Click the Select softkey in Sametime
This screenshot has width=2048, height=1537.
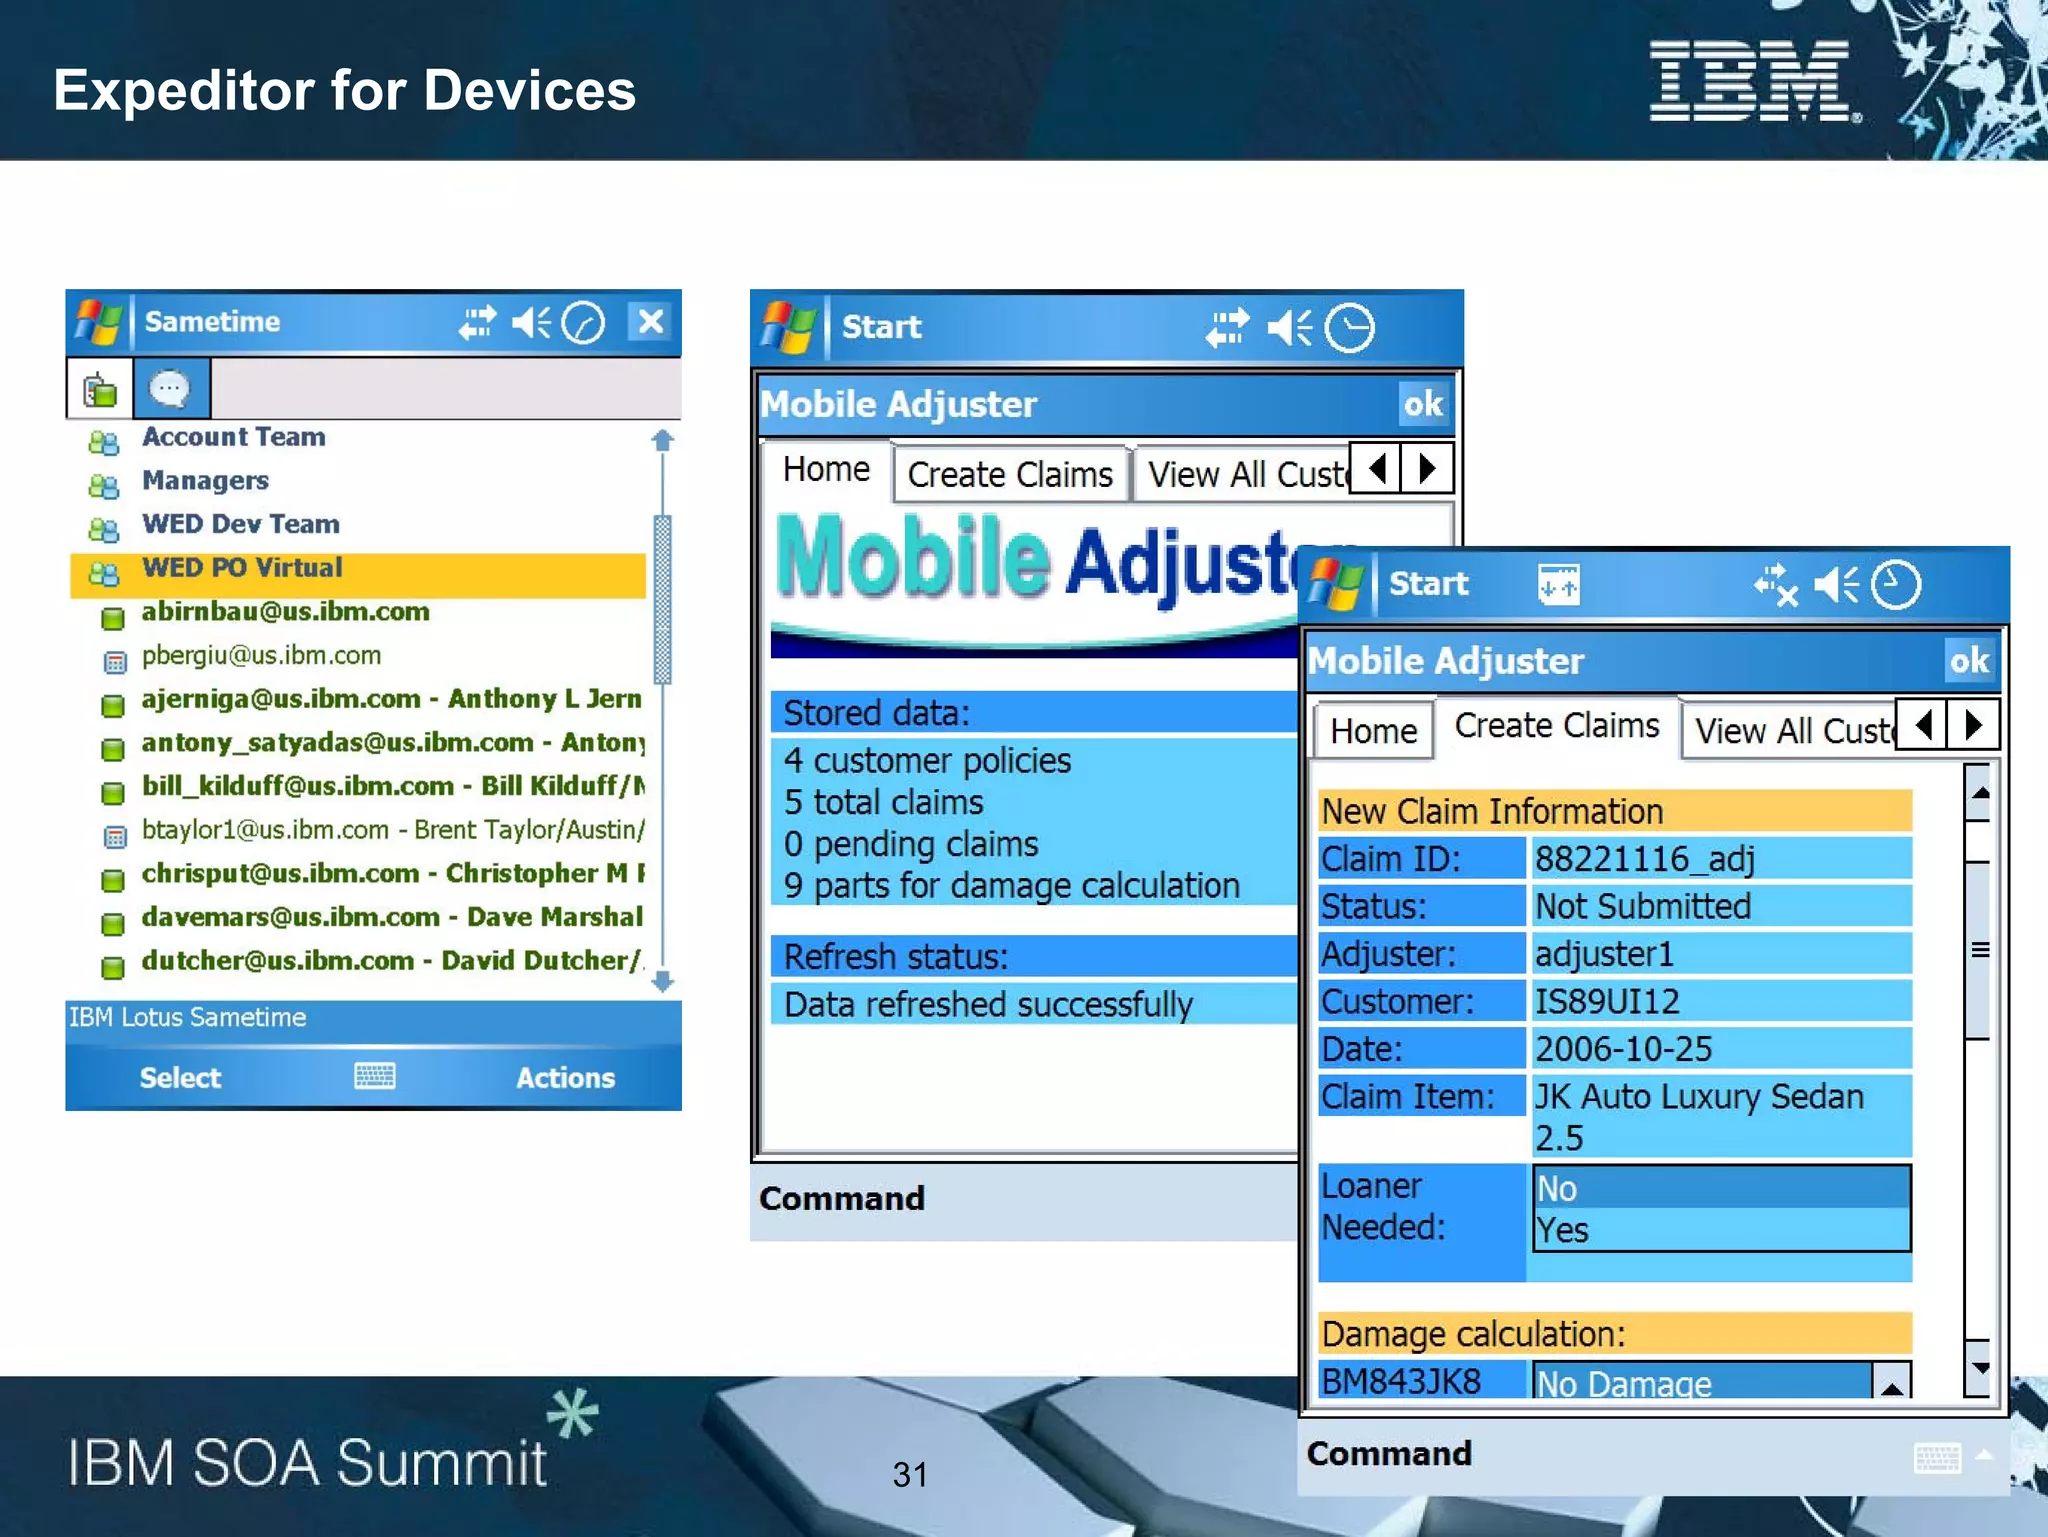click(180, 1078)
